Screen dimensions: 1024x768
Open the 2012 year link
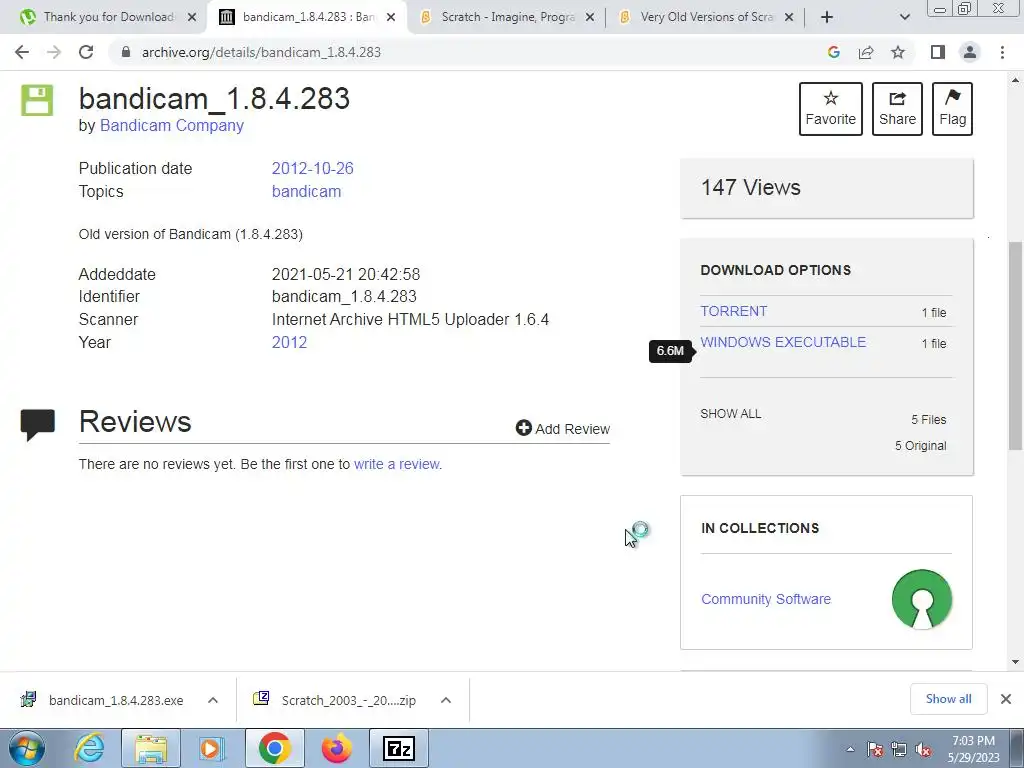[289, 342]
